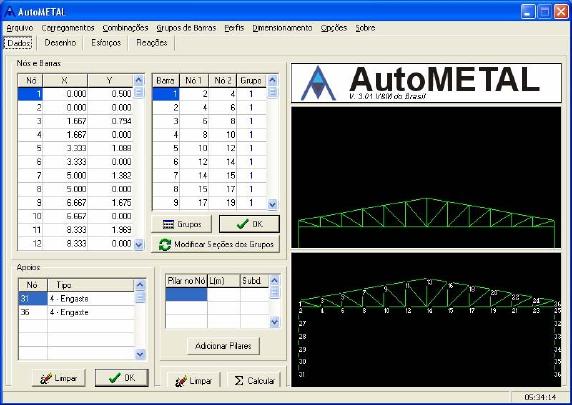Select Nó 1 value 17 in Barra 9
572x405 pixels.
(x=194, y=202)
